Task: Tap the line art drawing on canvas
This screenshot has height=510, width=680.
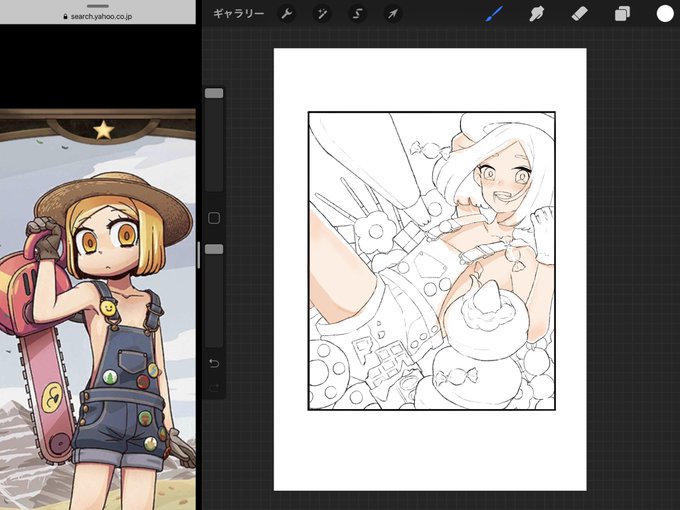Action: click(x=432, y=261)
